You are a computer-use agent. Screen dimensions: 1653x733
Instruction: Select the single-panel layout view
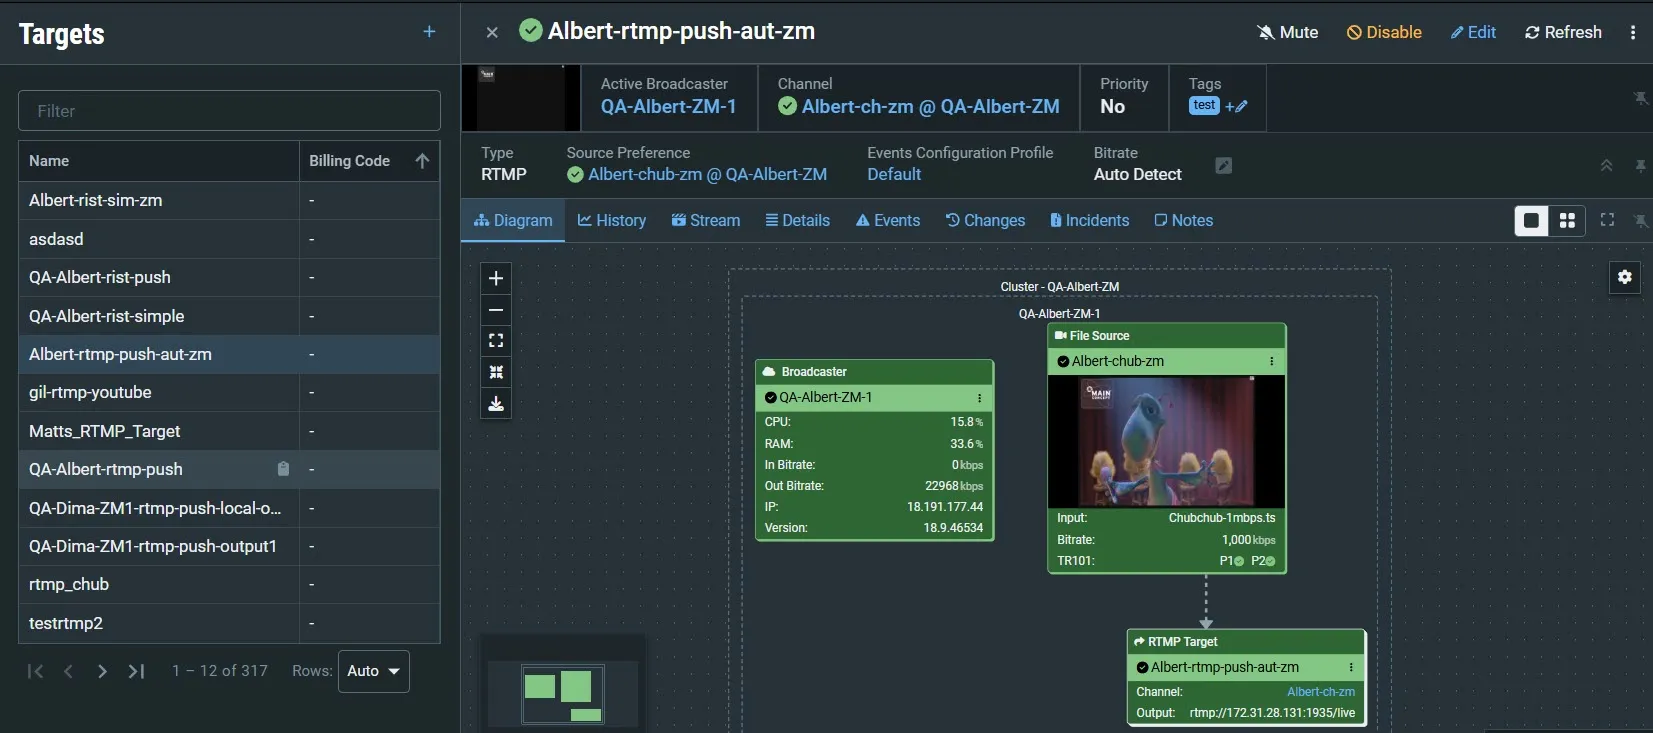(1531, 220)
